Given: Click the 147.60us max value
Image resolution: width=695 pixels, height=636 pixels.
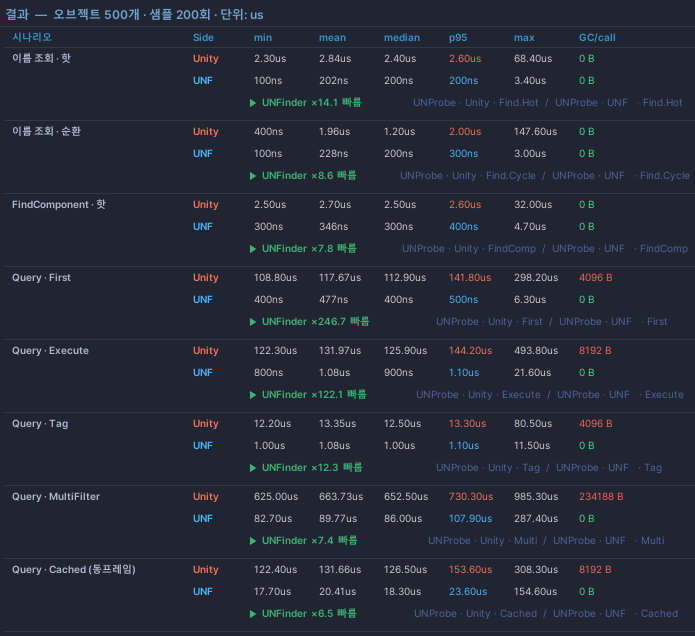Looking at the screenshot, I should (535, 132).
